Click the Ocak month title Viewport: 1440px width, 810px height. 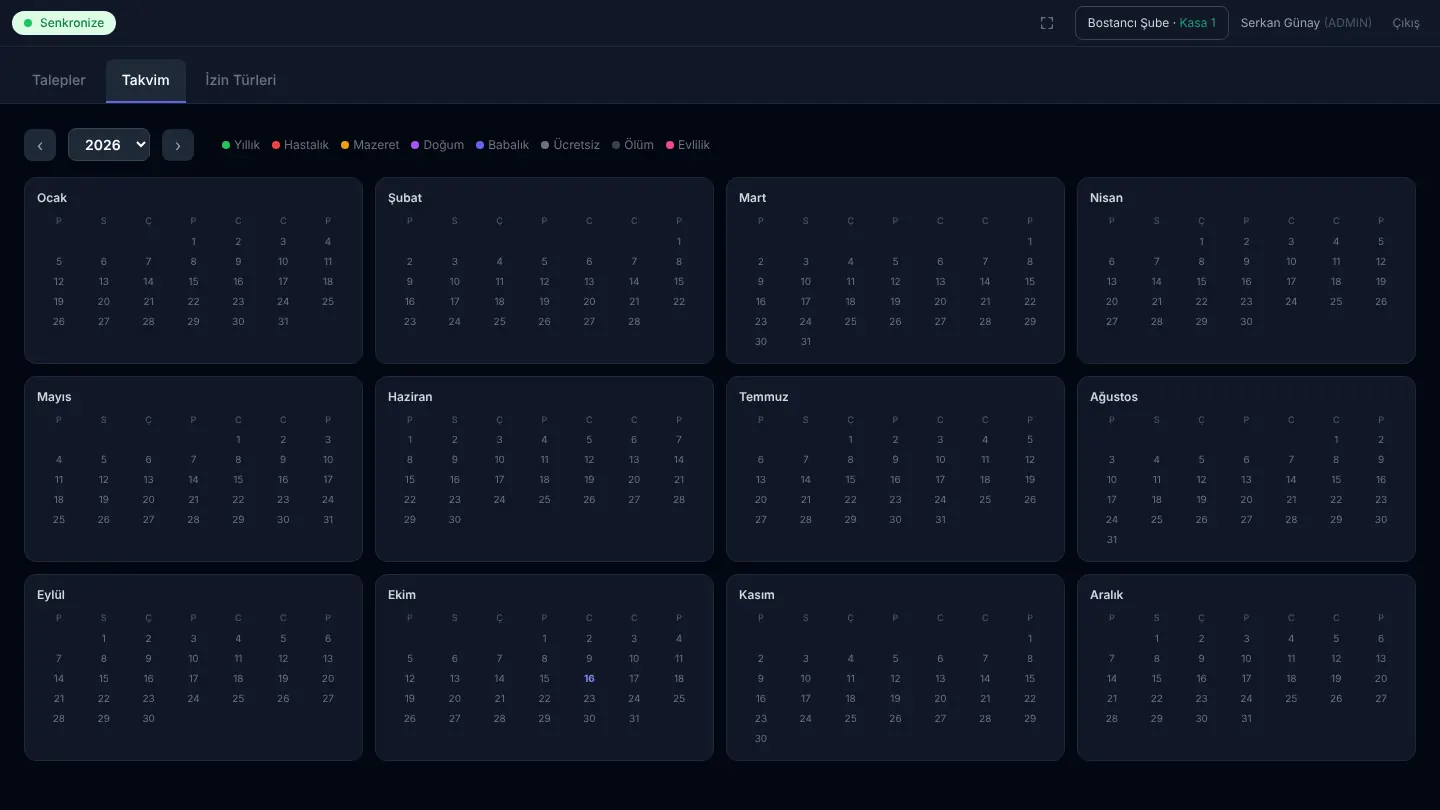[52, 198]
